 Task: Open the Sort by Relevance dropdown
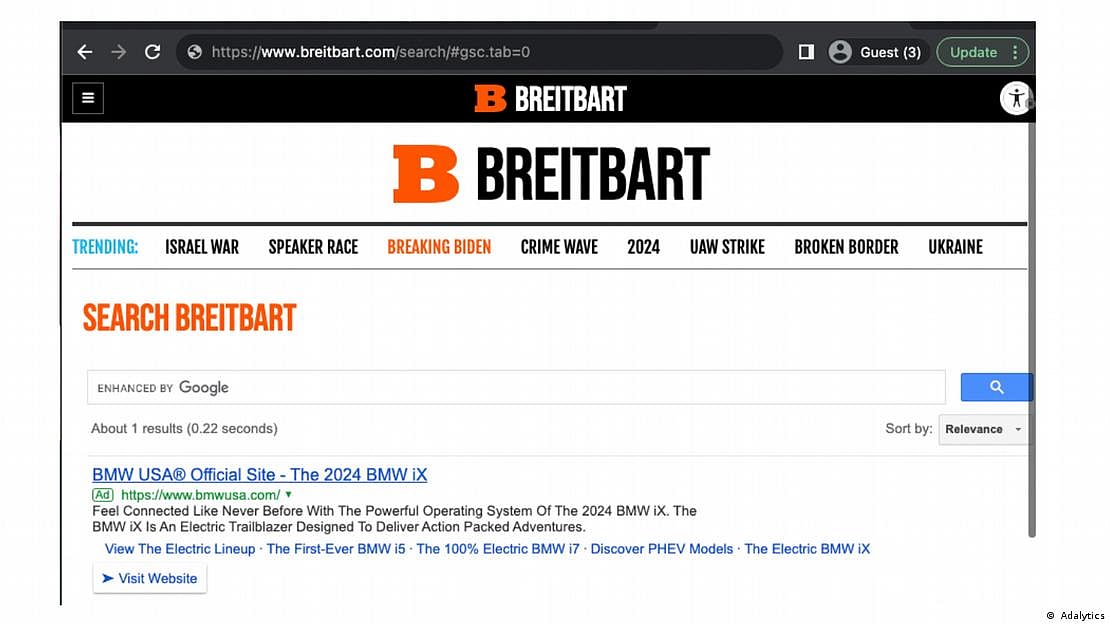tap(983, 429)
